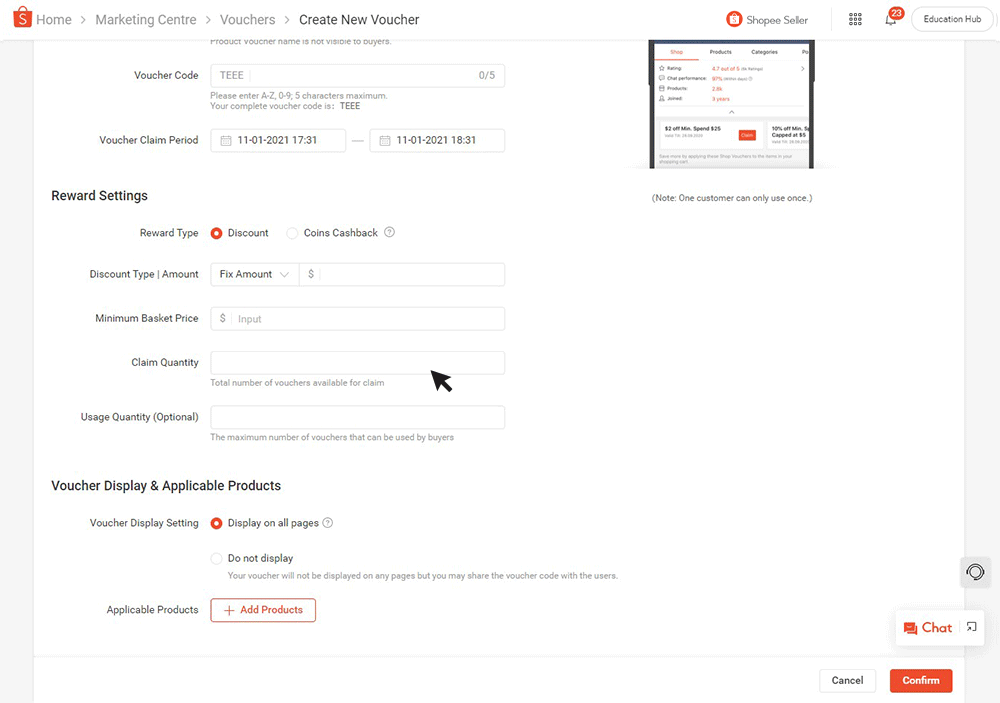
Task: Click the Shopee Seller badge icon
Action: pos(733,19)
